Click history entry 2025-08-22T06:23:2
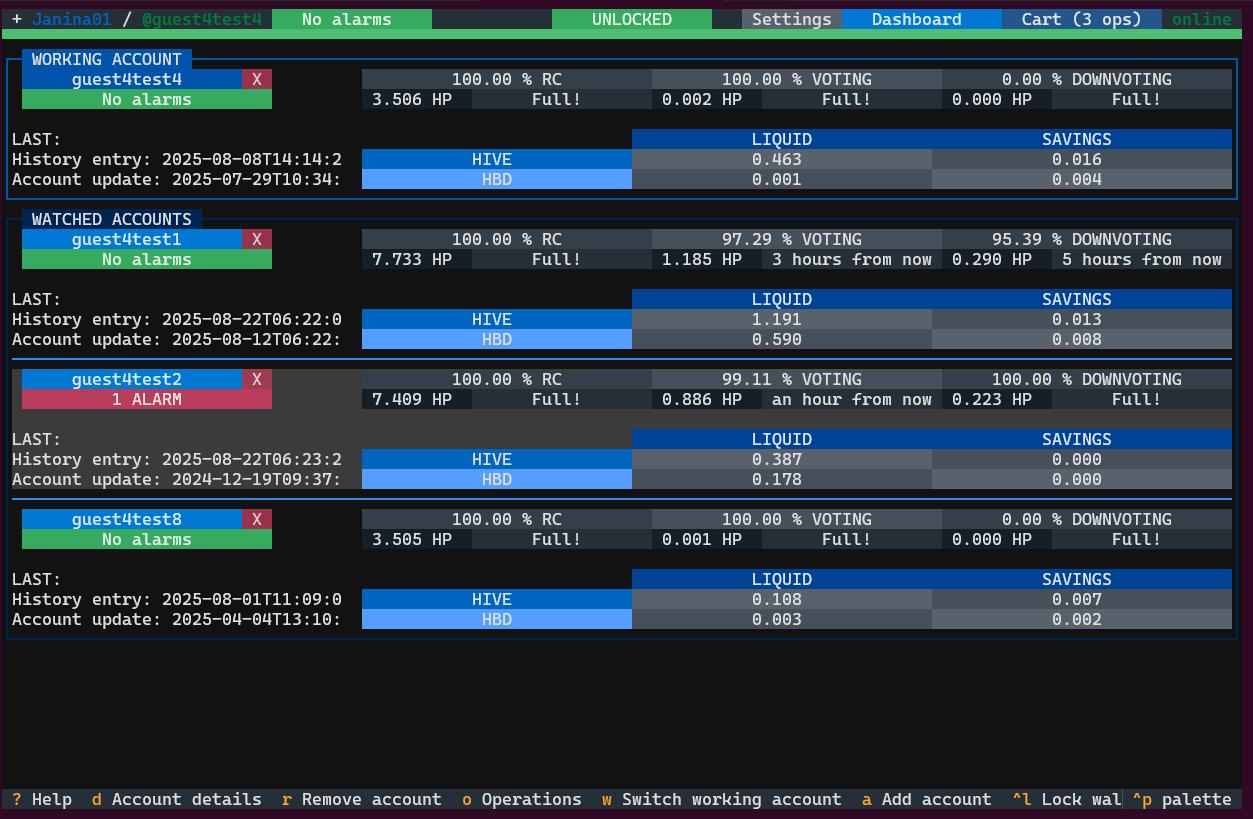 coord(177,459)
